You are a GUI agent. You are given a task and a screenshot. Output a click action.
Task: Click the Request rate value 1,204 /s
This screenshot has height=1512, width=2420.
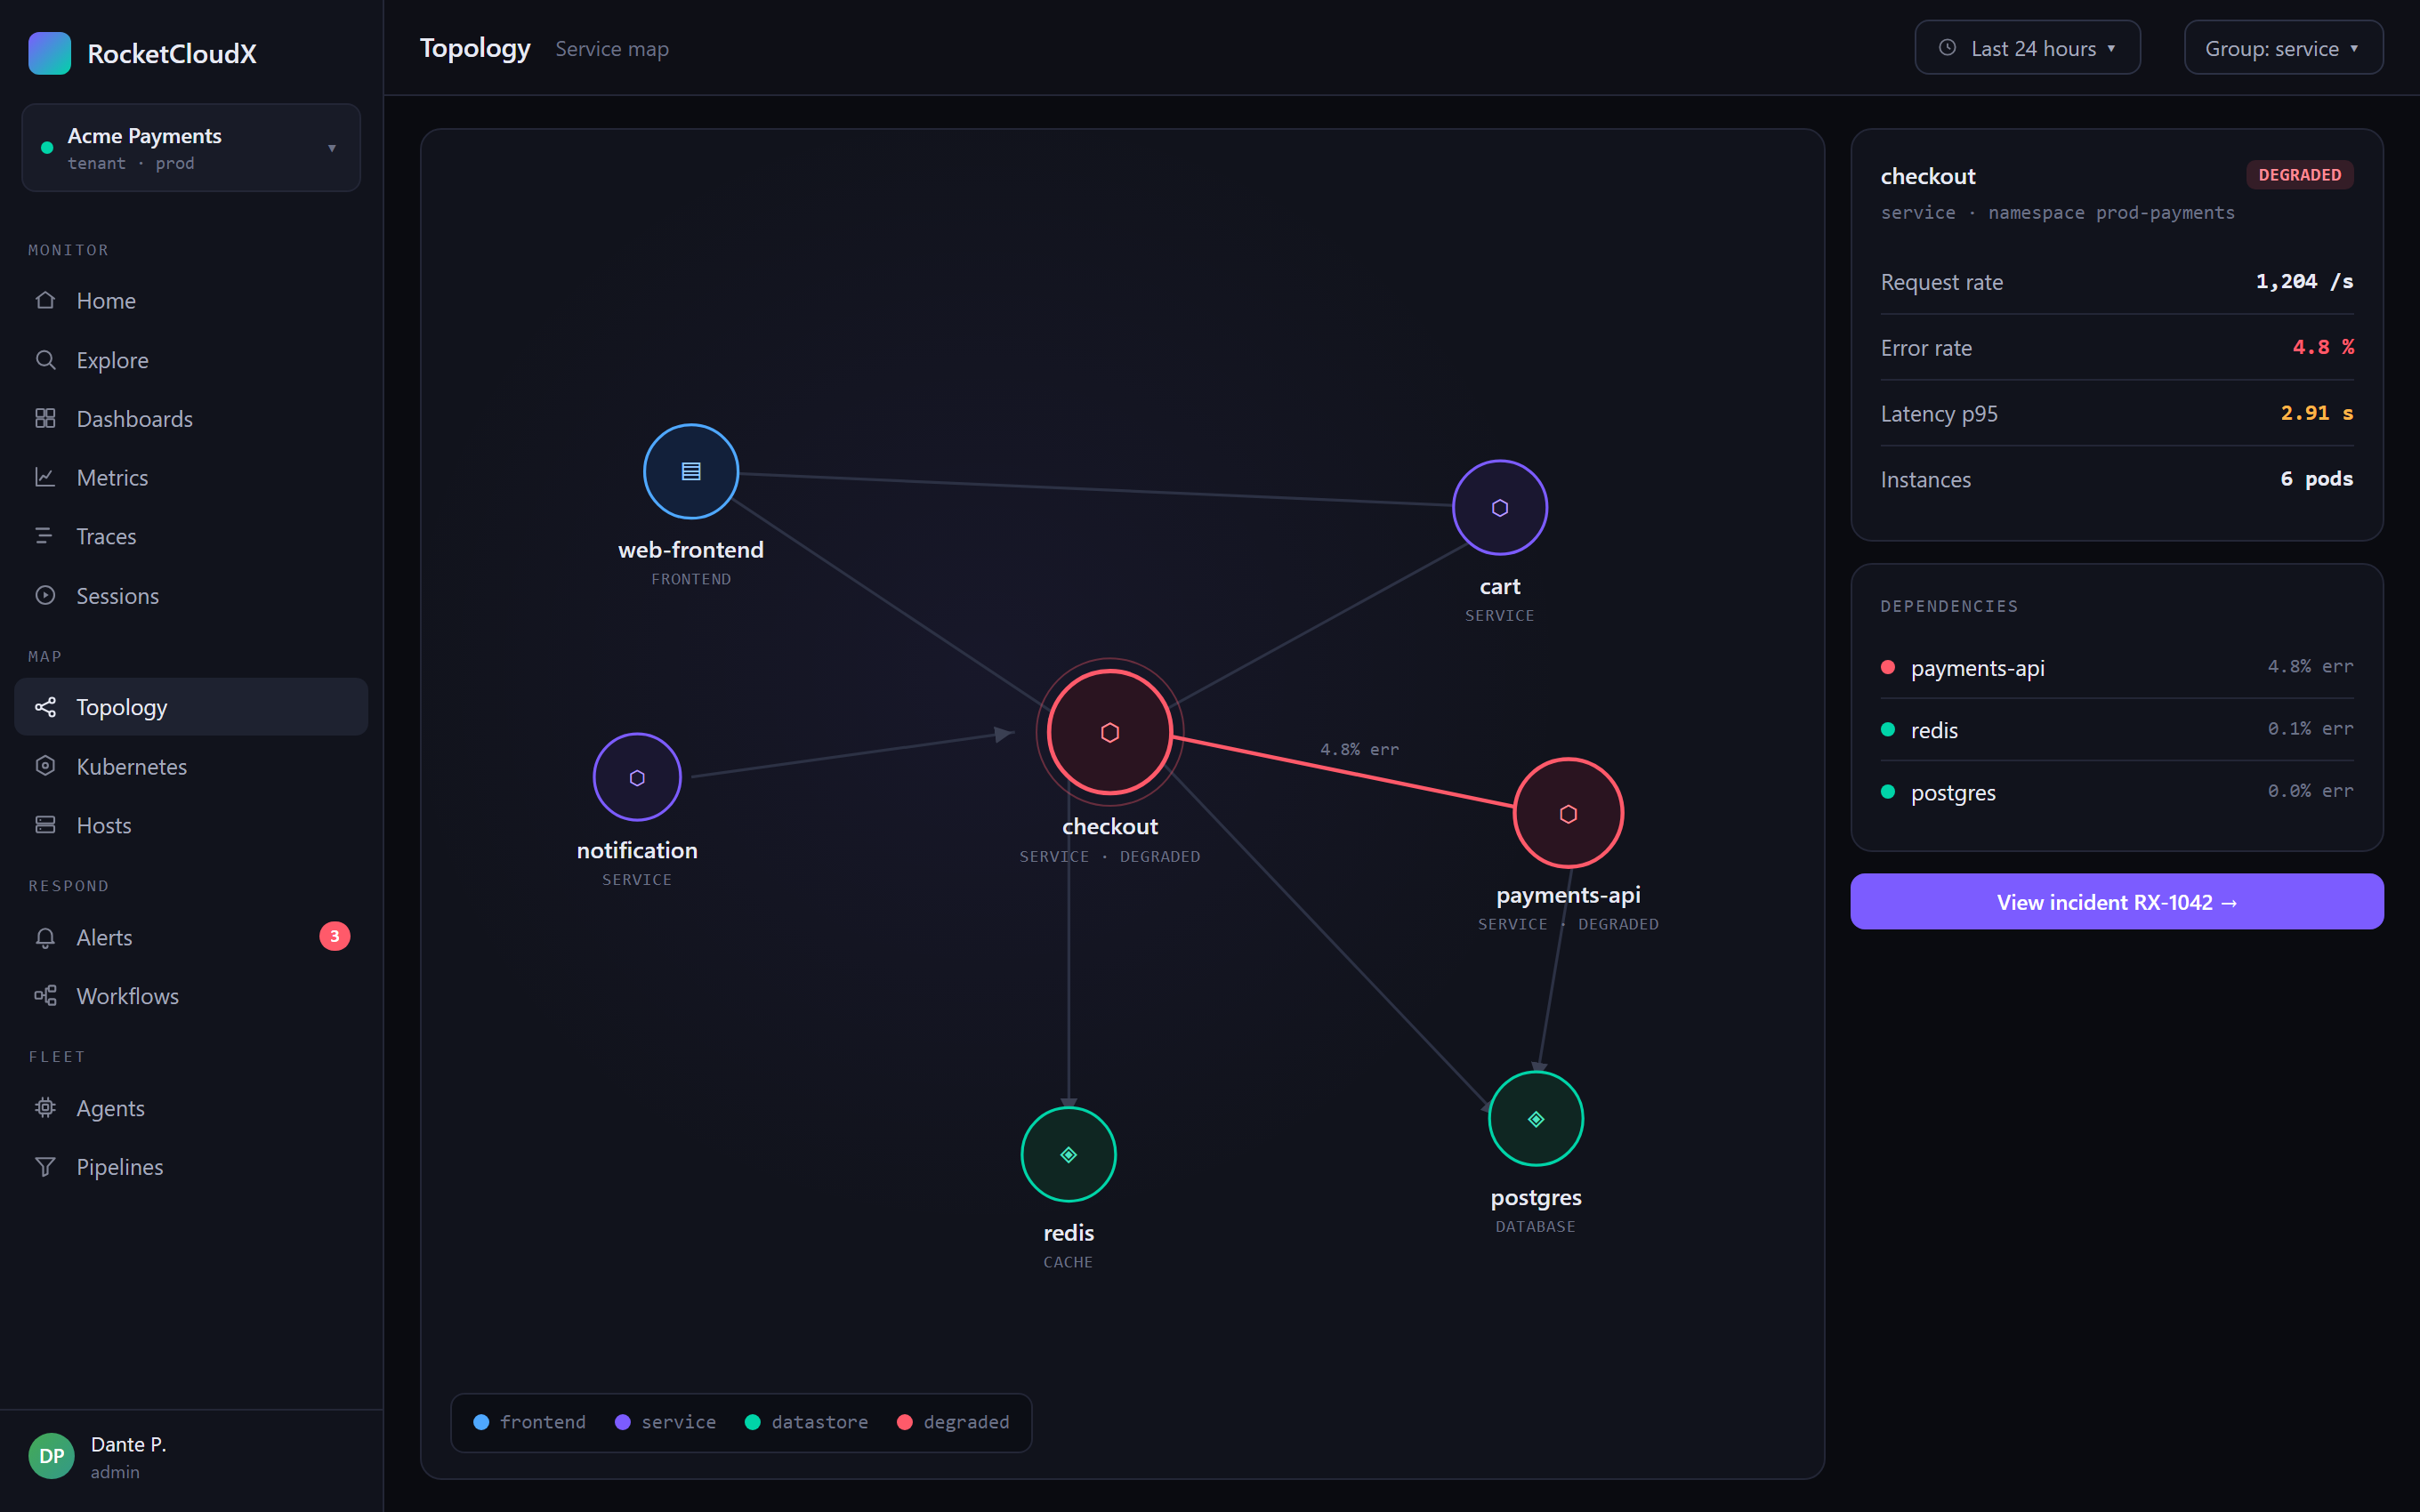[2304, 281]
